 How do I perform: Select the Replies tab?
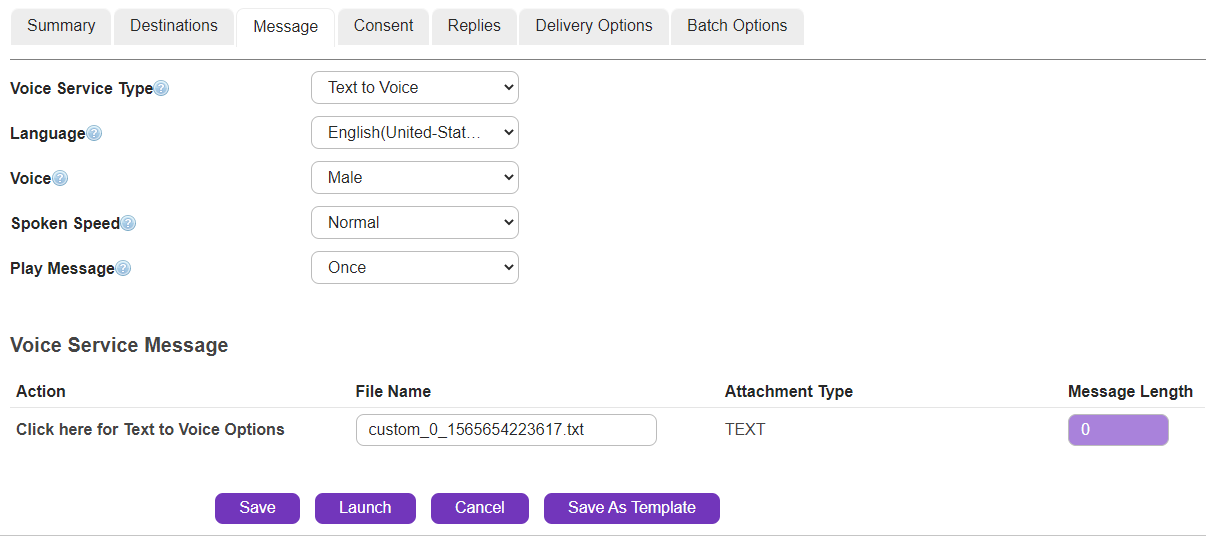point(474,26)
